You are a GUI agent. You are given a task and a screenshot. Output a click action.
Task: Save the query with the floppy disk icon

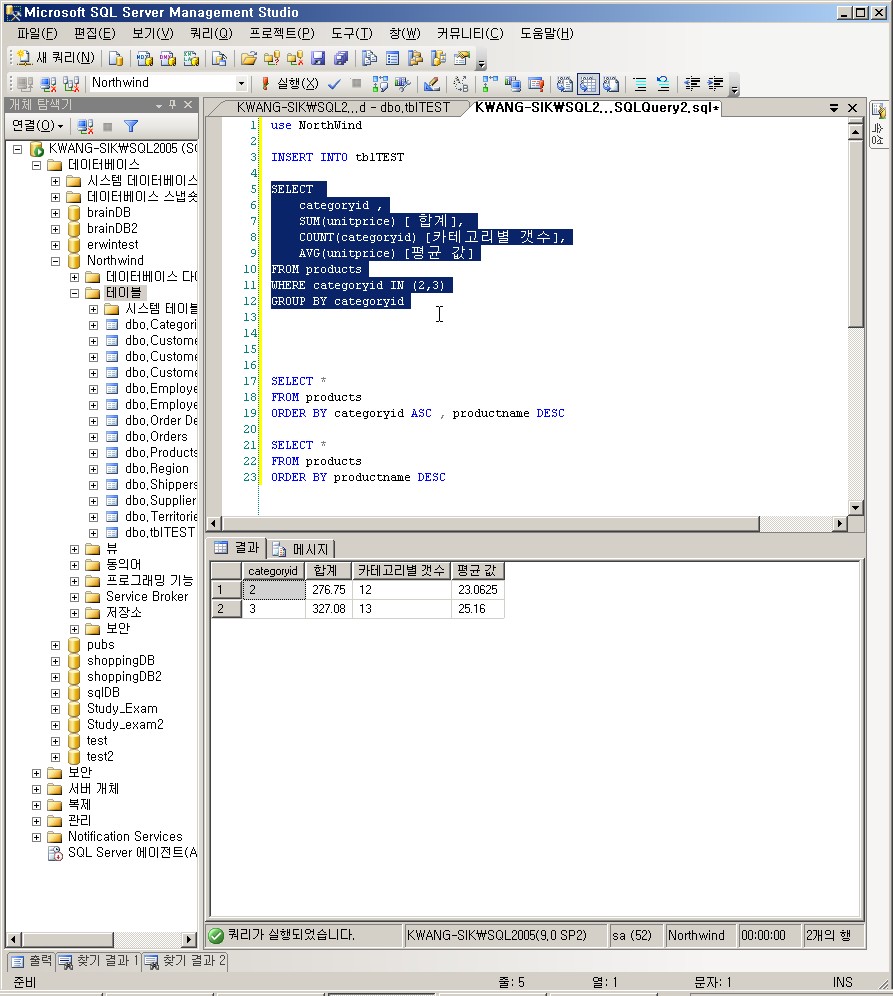point(318,58)
